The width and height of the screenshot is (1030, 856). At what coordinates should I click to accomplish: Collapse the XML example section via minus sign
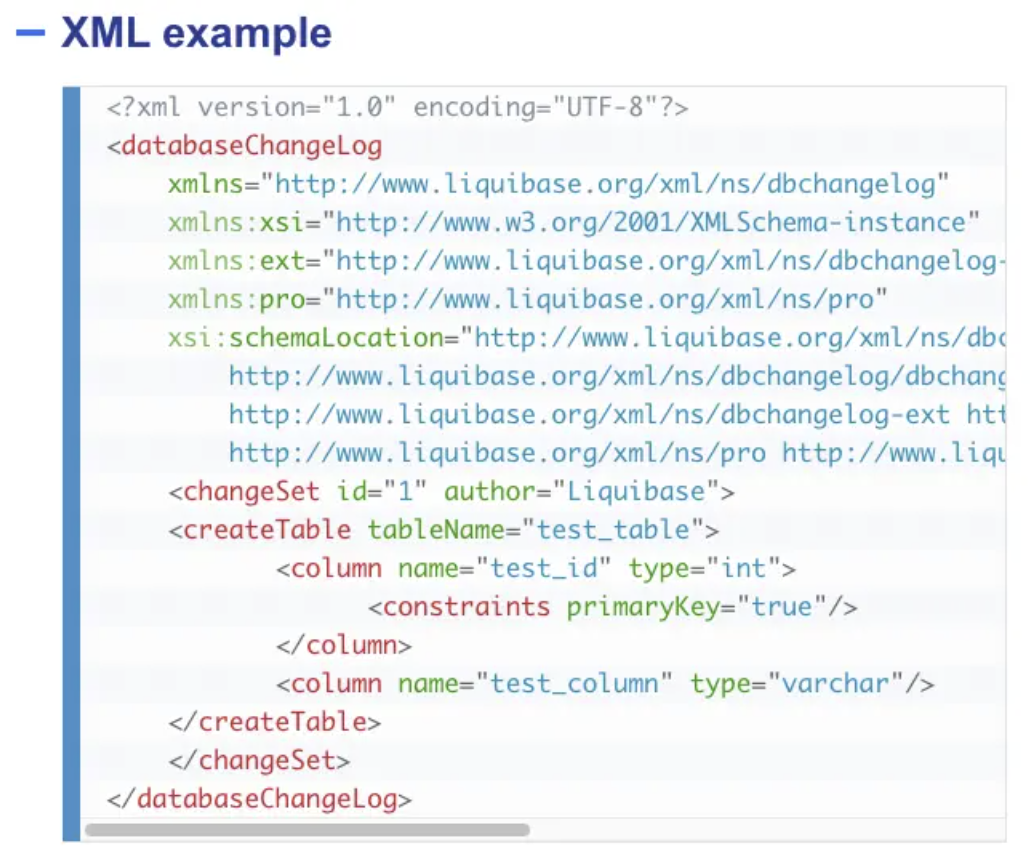click(x=30, y=33)
